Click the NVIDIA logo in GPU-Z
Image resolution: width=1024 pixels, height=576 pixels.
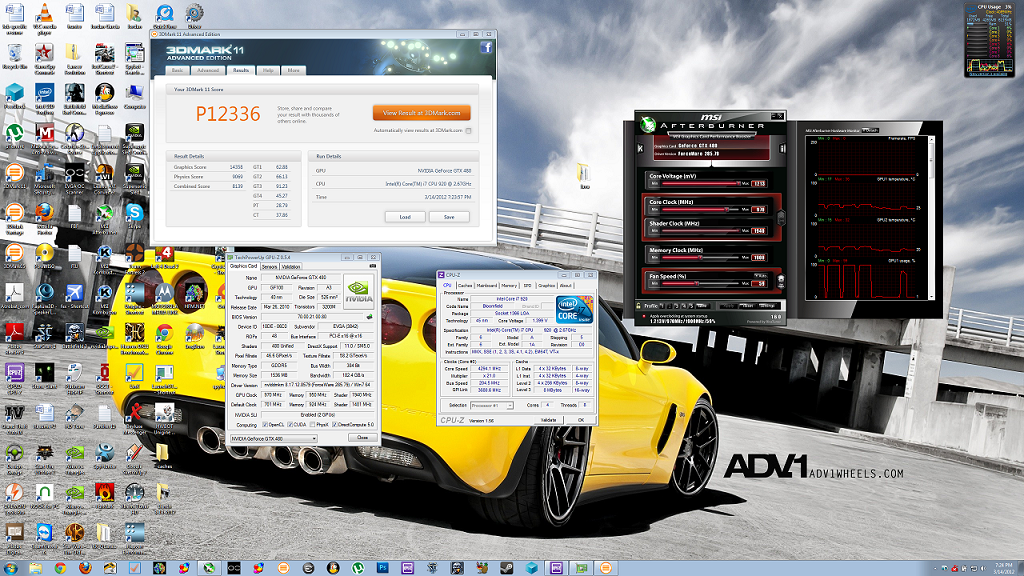click(x=359, y=291)
